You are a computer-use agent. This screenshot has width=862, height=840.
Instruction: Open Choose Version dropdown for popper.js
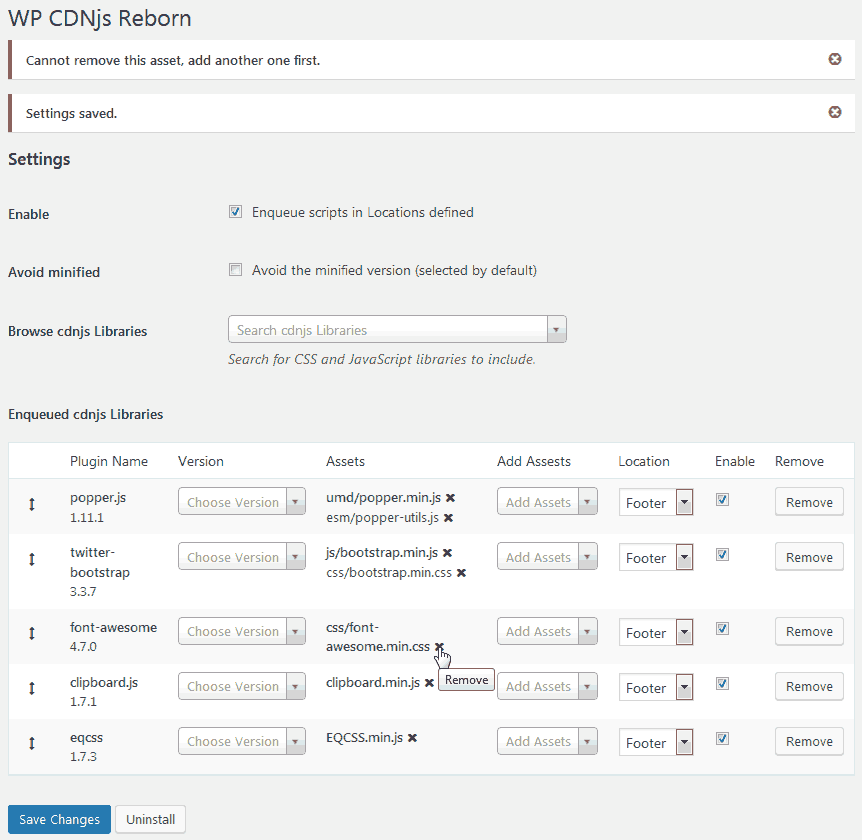click(x=242, y=502)
